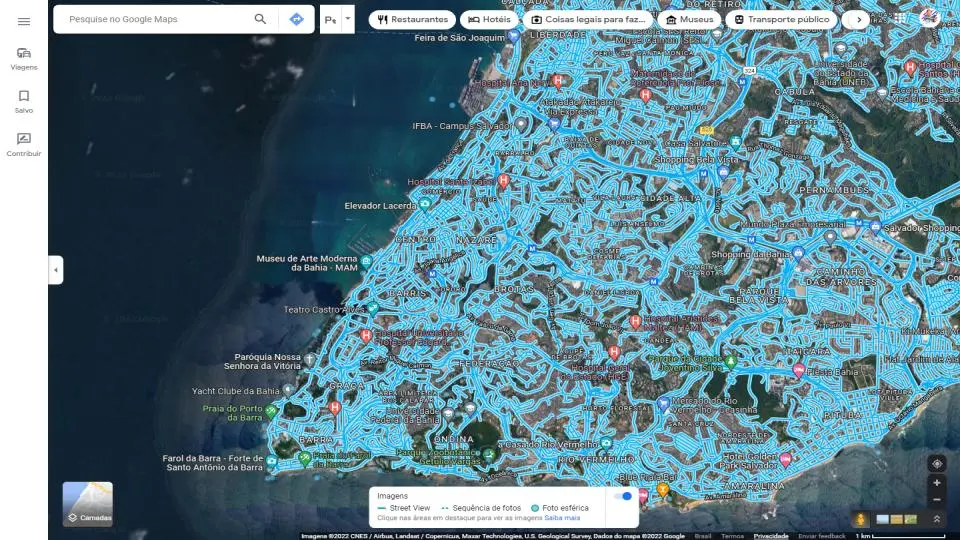Open directions with the blue arrow icon
This screenshot has width=960, height=540.
tap(296, 19)
